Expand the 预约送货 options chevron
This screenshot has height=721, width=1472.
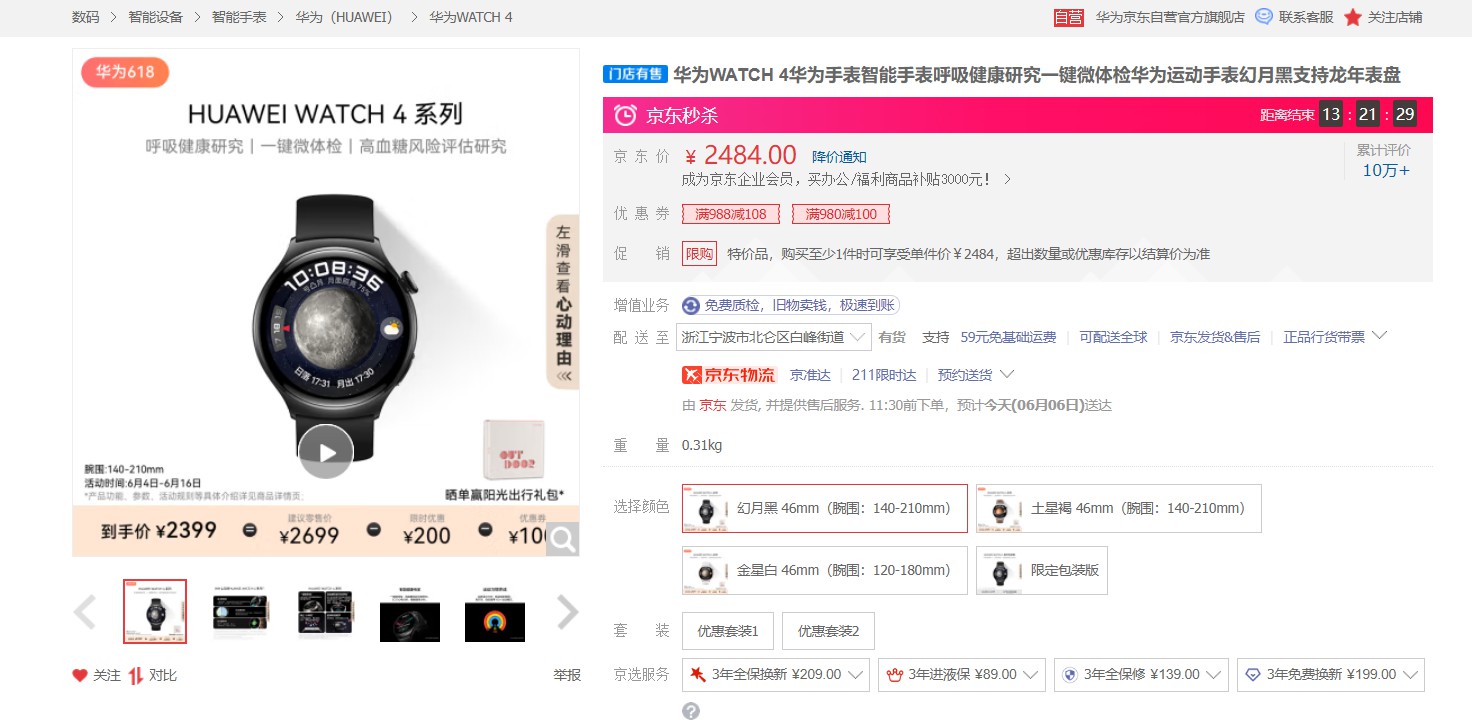(x=1007, y=374)
